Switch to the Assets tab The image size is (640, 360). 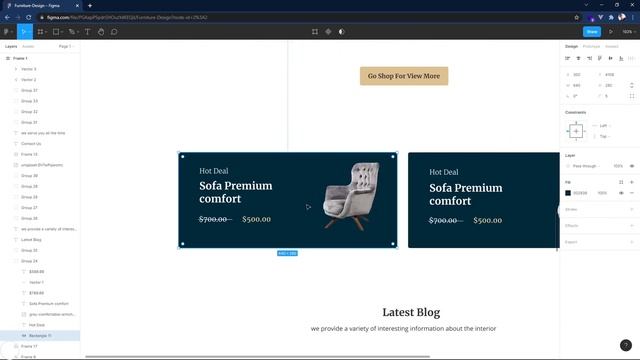tap(28, 47)
